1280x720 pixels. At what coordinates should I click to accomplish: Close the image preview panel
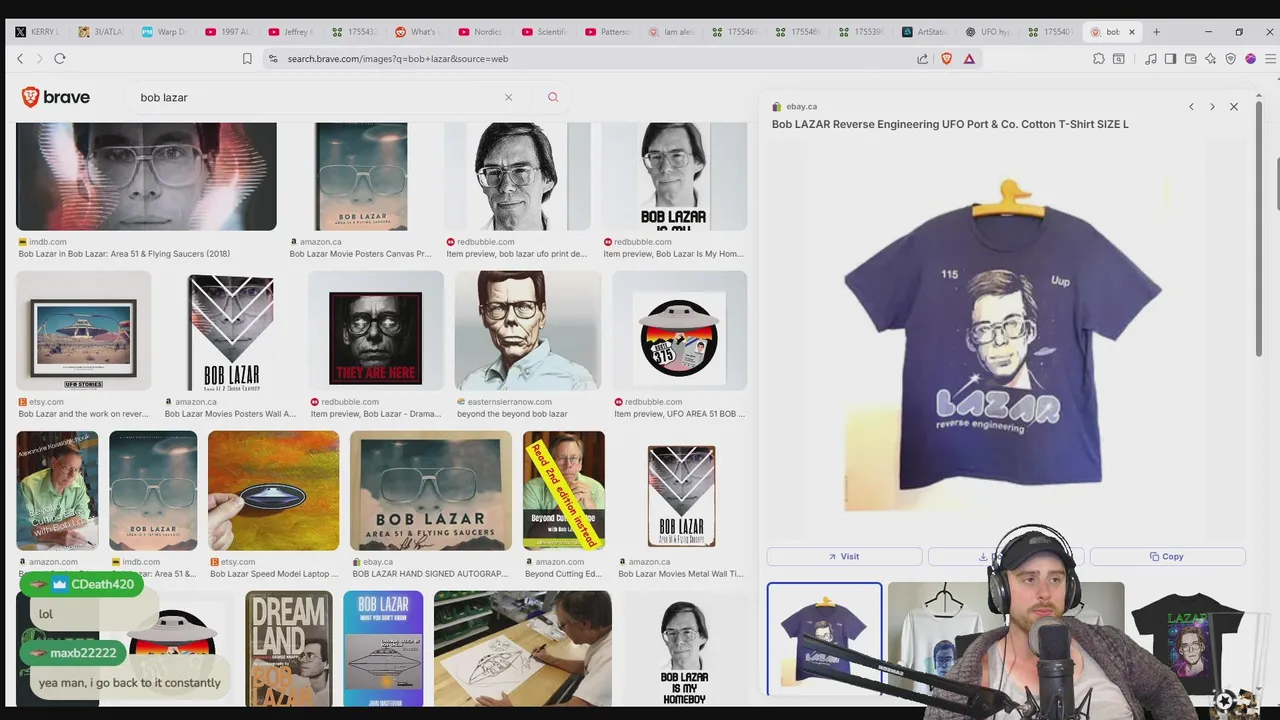coord(1234,106)
